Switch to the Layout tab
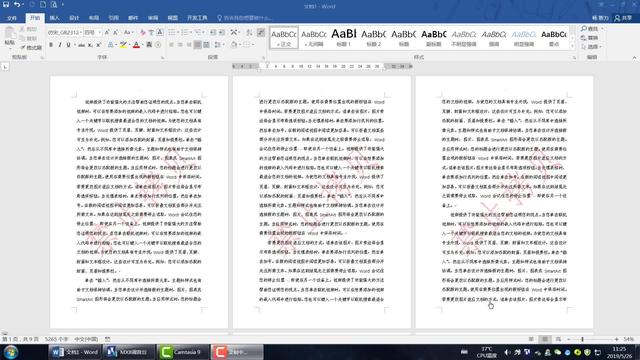640x360 pixels. (x=93, y=18)
